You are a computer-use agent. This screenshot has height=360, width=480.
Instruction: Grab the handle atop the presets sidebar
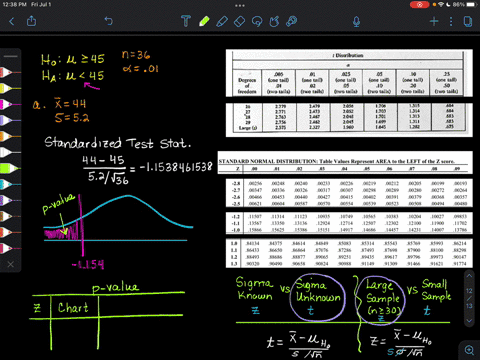(x=11, y=56)
